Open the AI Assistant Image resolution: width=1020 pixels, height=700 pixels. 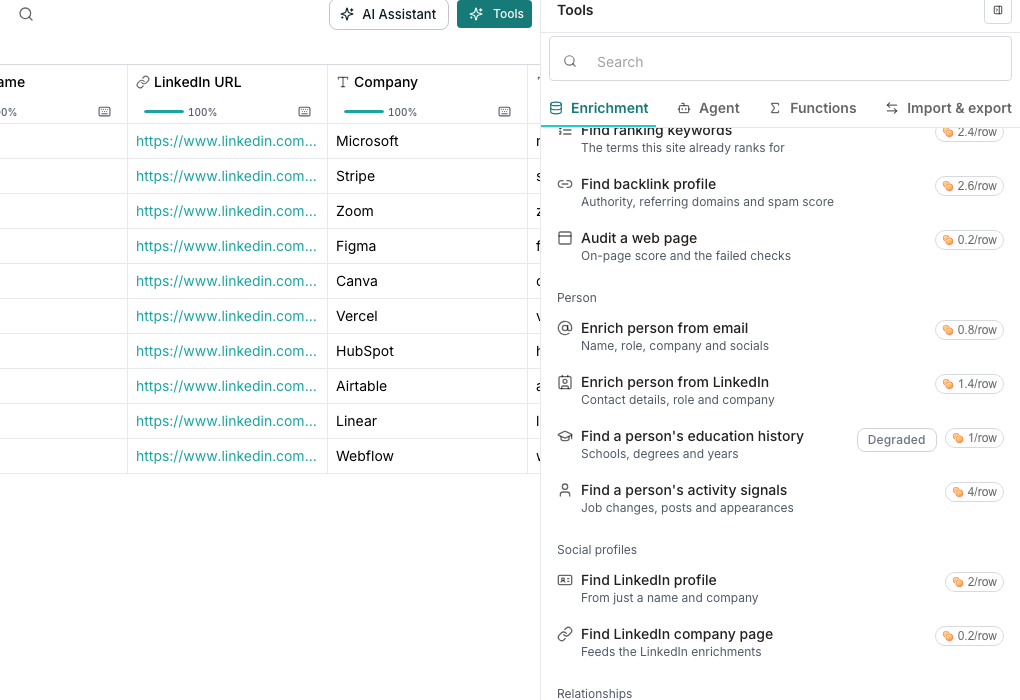pos(389,14)
